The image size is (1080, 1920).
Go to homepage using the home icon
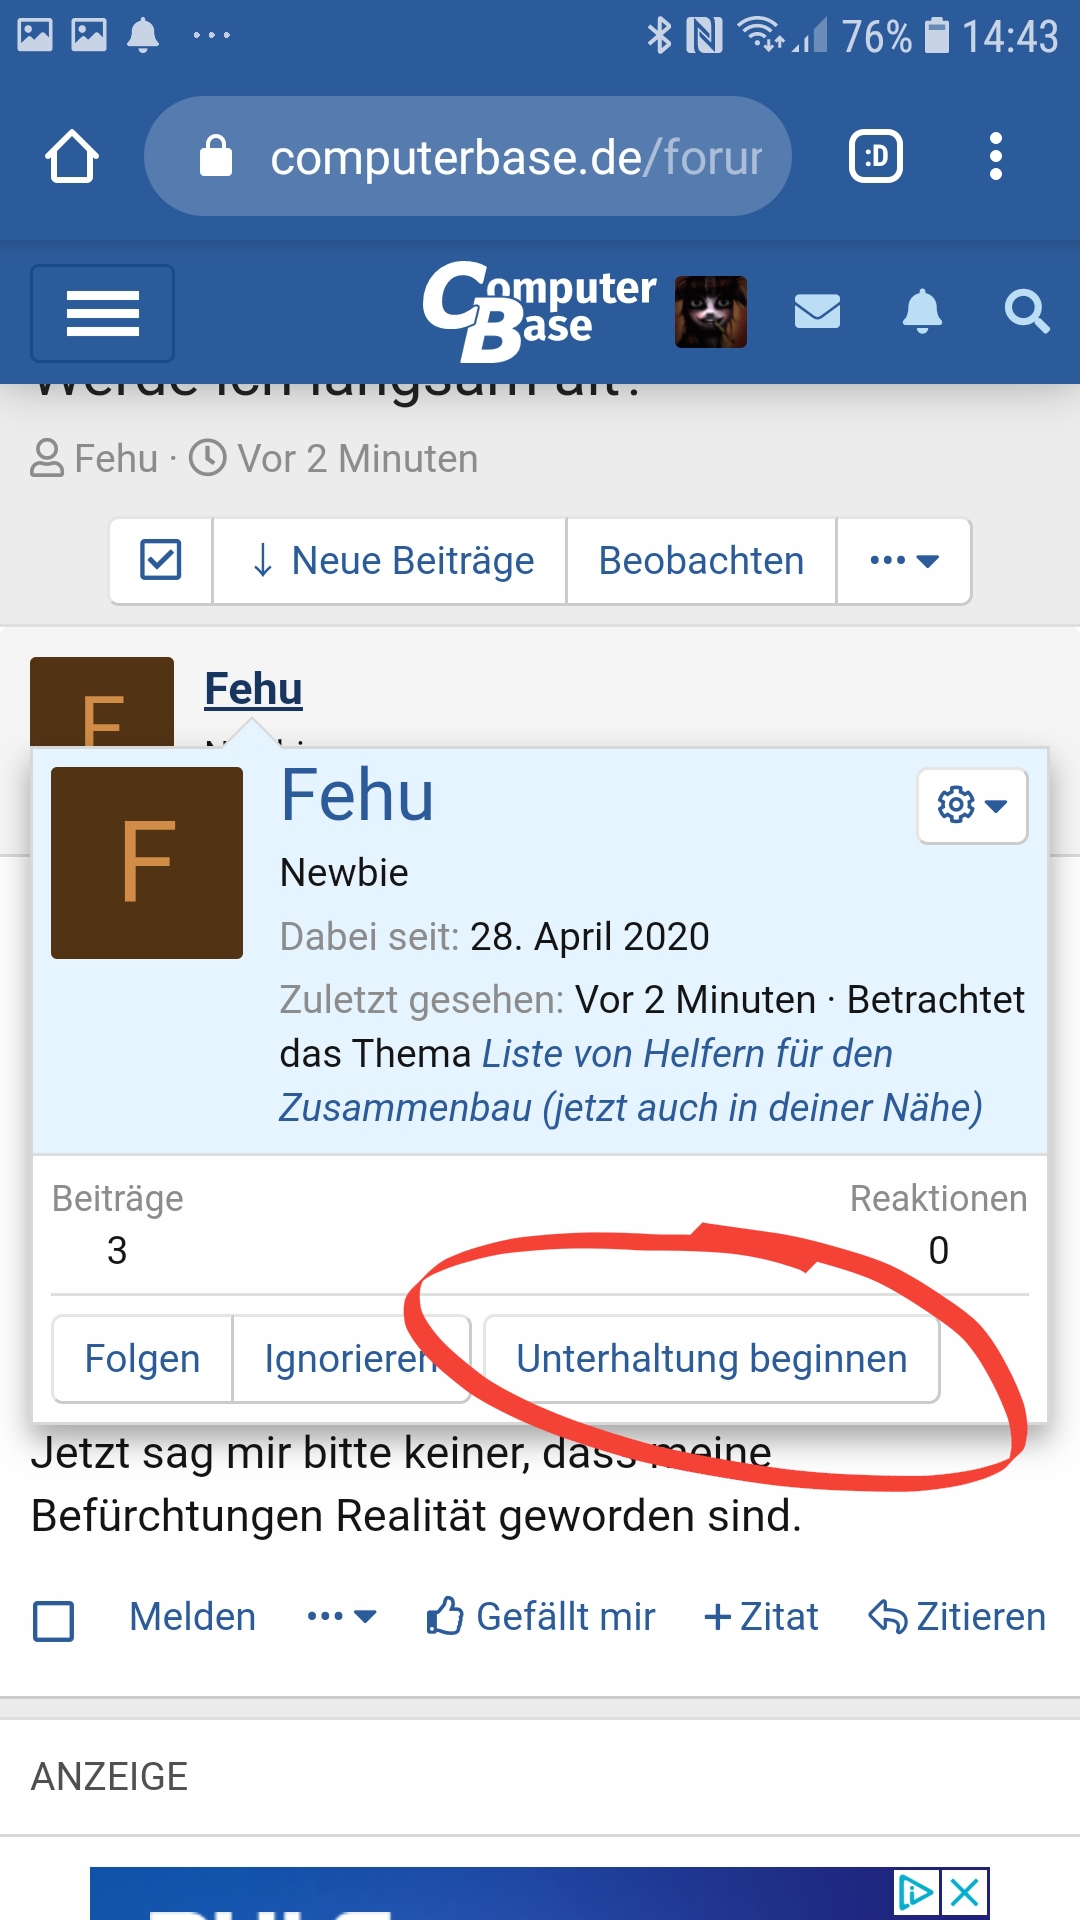tap(72, 155)
